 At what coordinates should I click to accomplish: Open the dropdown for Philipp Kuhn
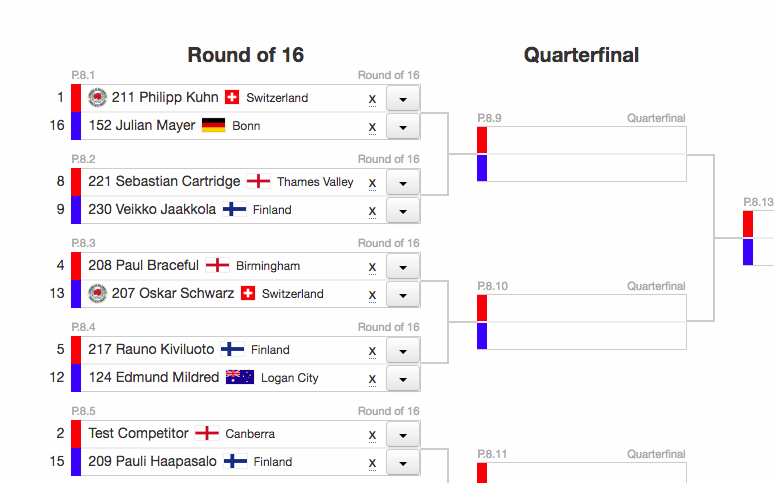click(x=402, y=99)
